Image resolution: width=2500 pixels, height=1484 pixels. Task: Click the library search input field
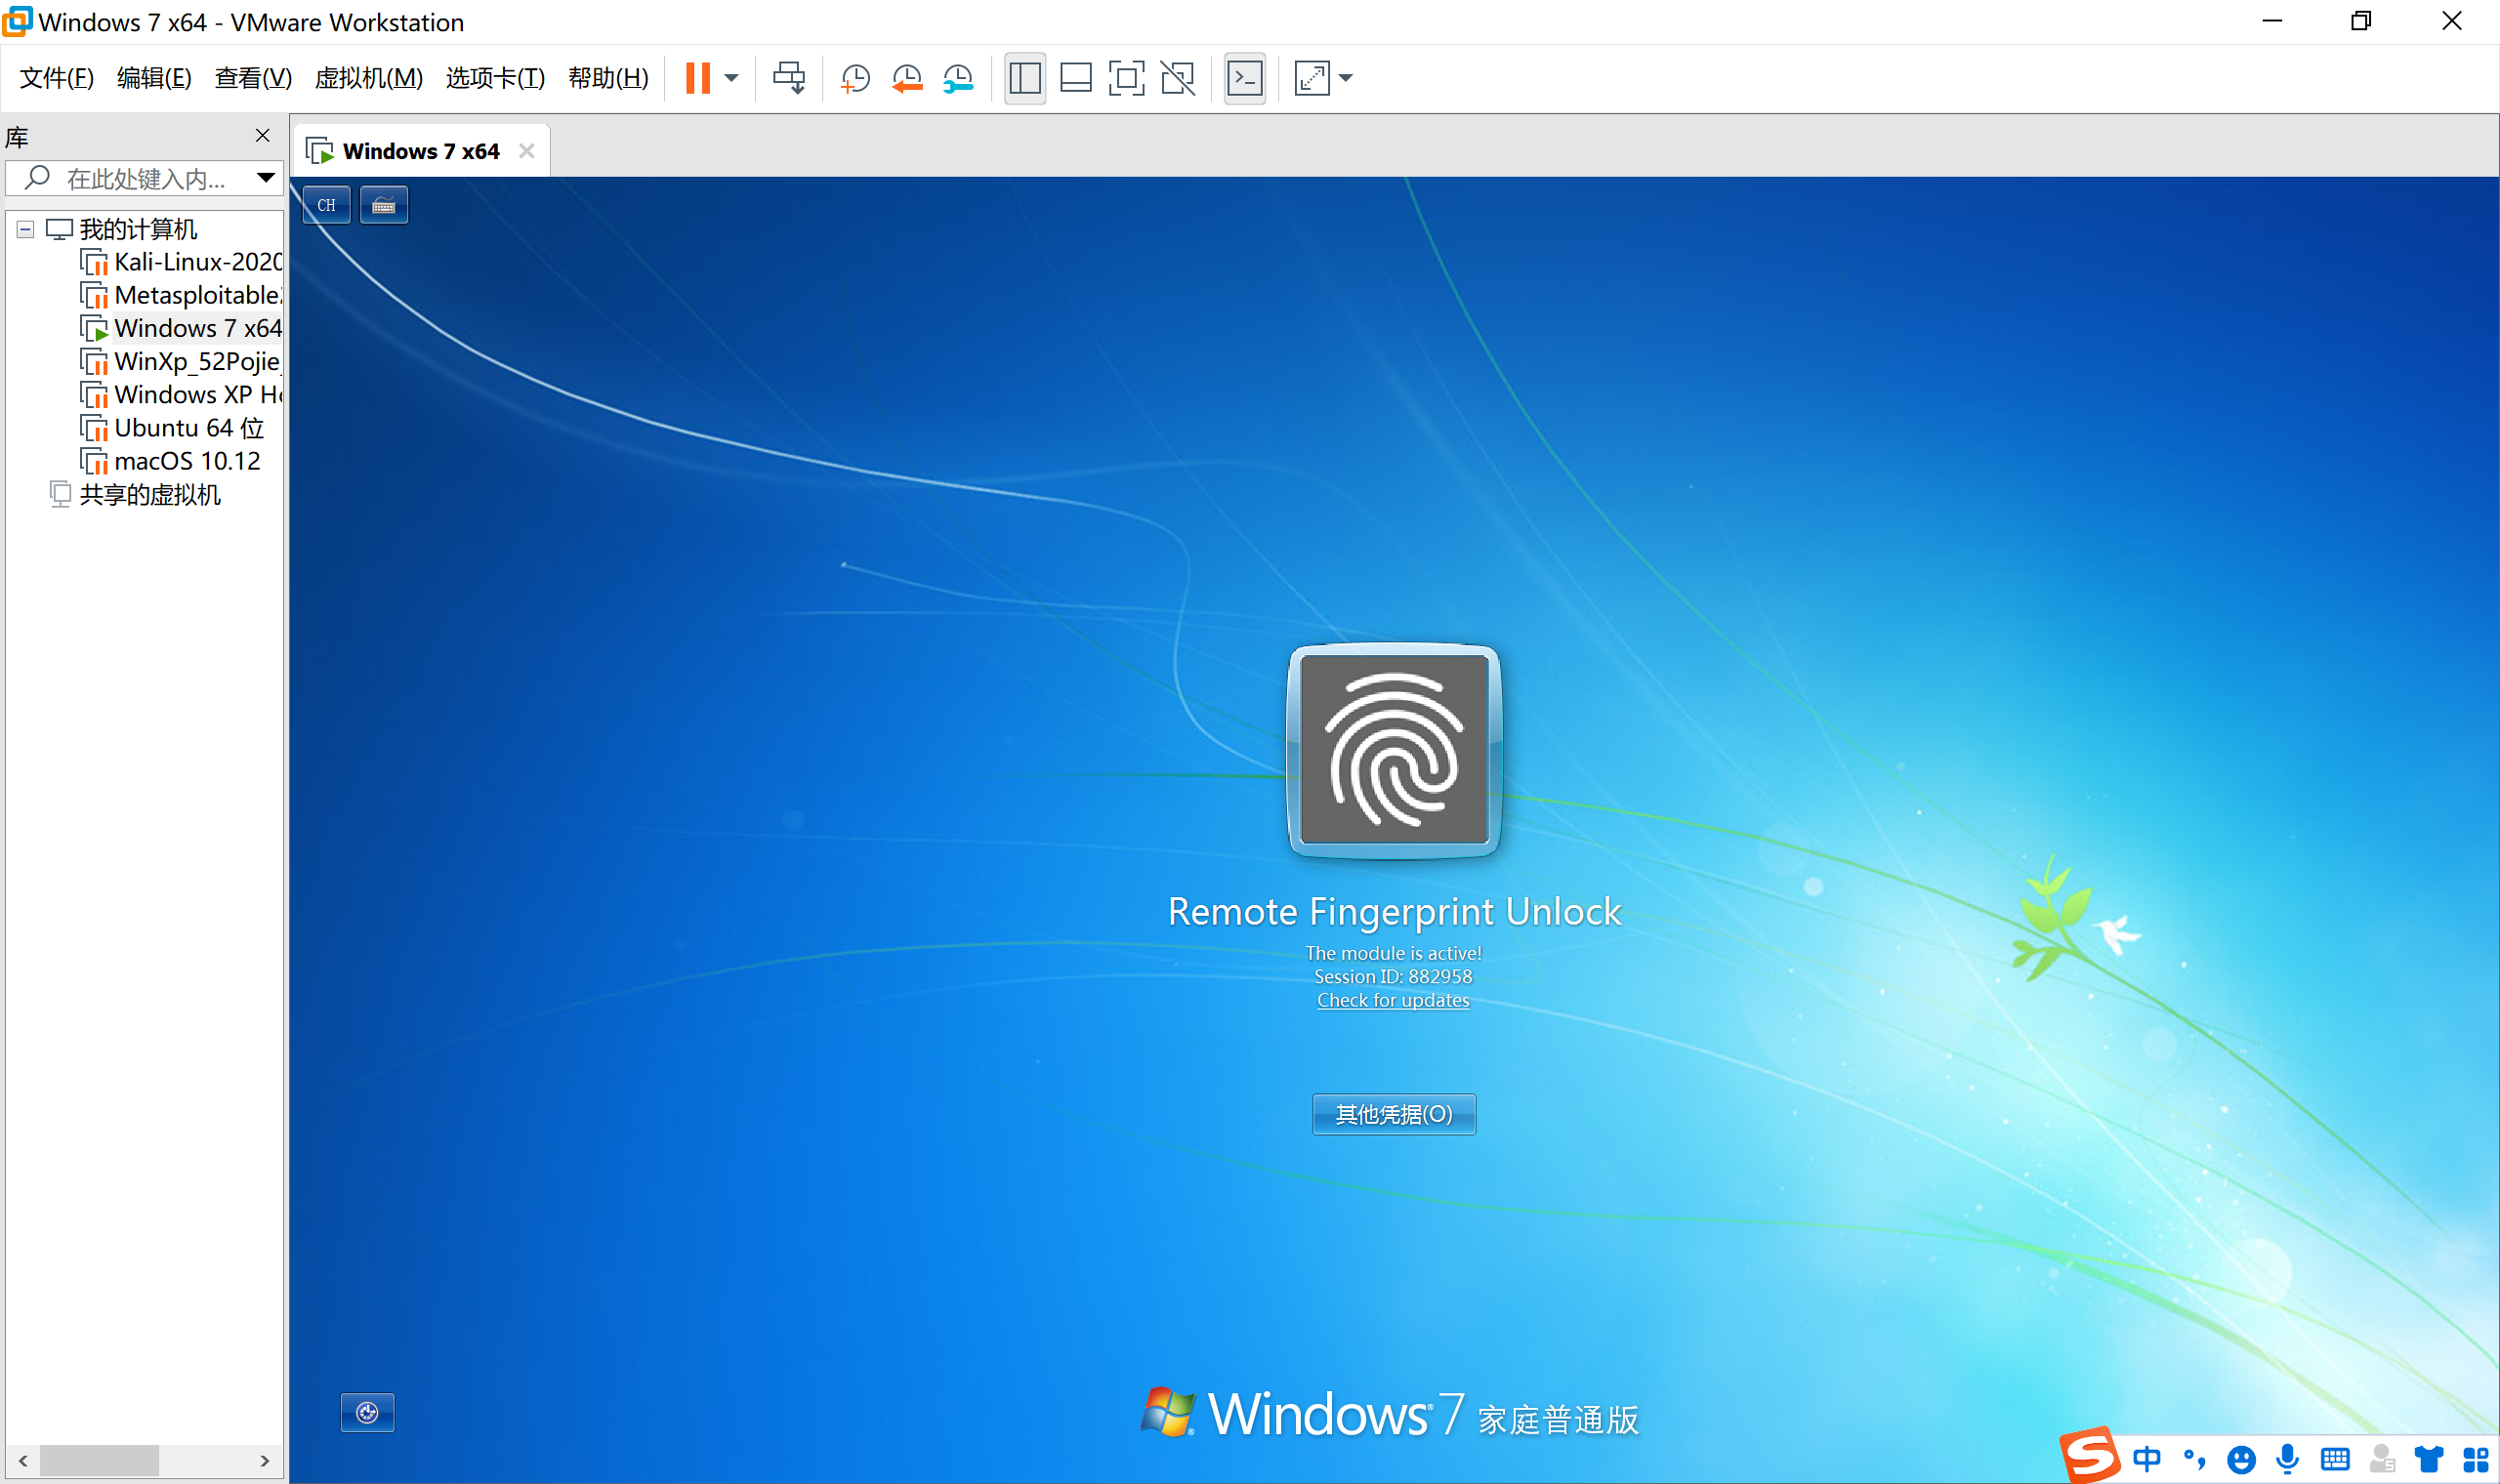point(145,179)
